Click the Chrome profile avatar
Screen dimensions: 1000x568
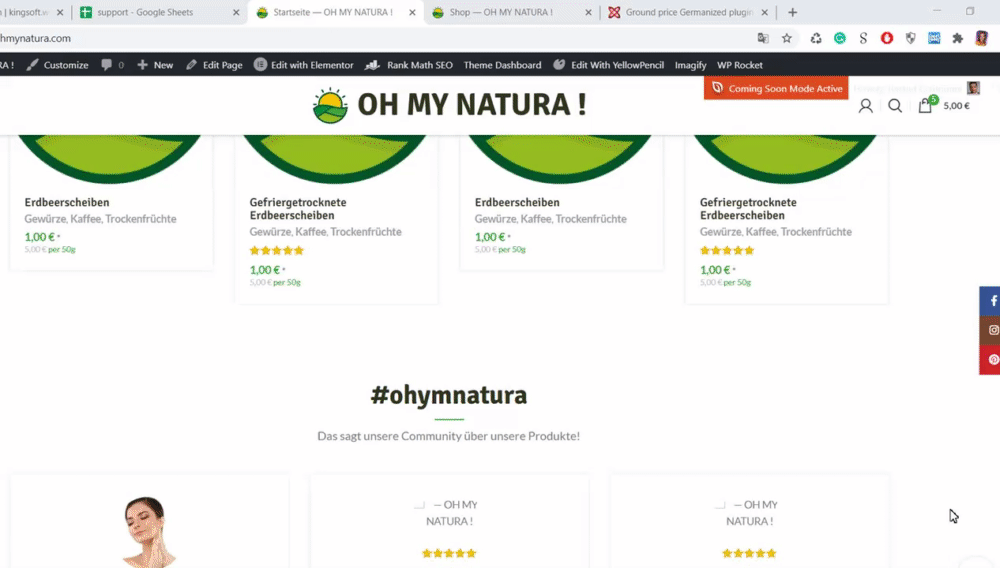pyautogui.click(x=982, y=38)
